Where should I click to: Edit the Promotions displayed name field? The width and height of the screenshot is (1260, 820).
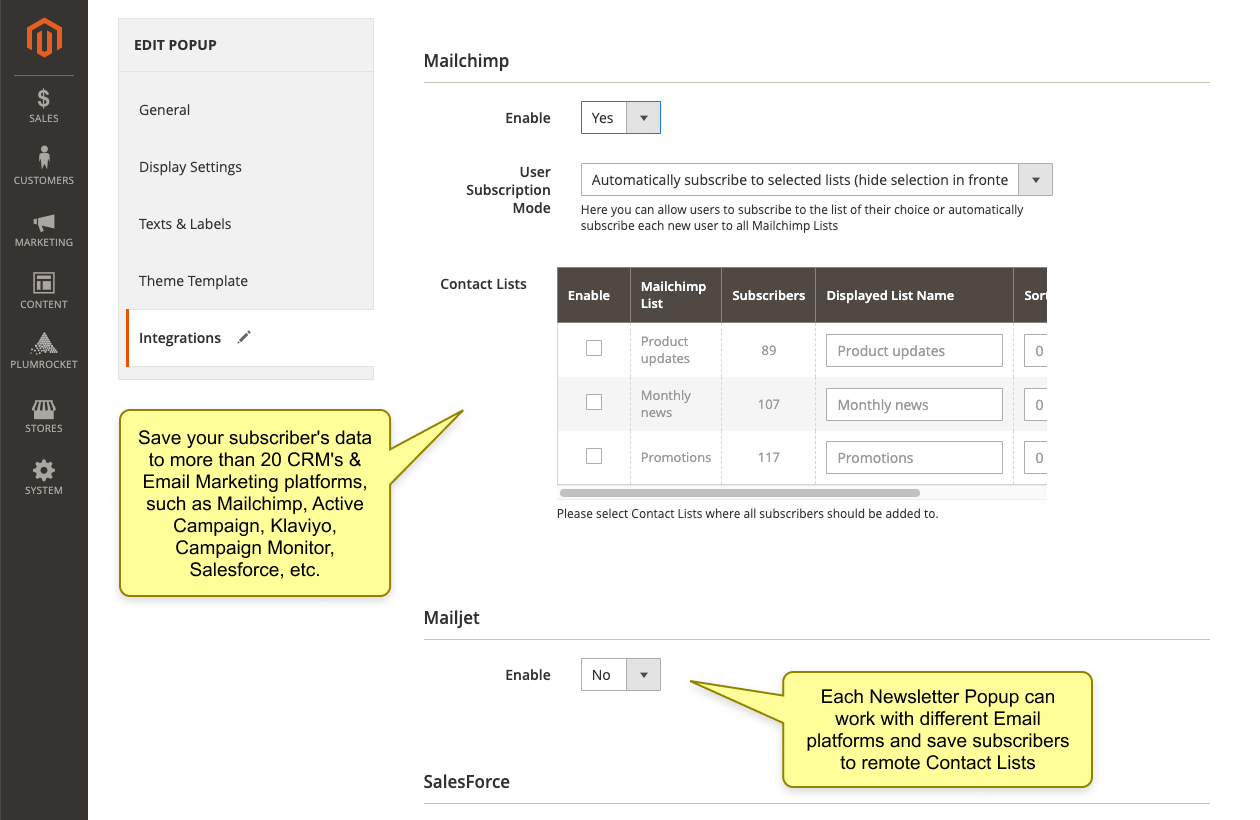[914, 458]
